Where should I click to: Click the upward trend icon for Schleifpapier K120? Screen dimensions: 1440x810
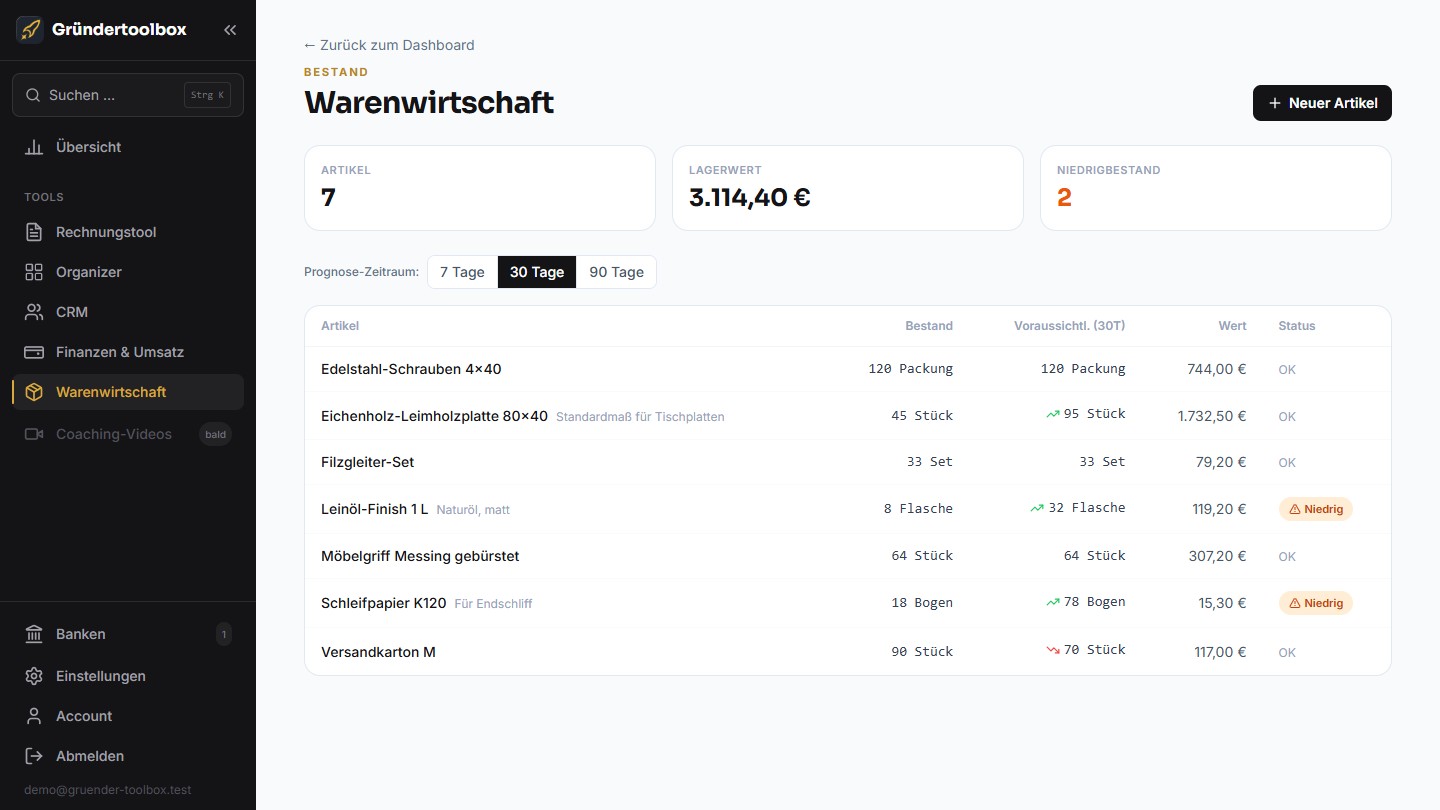coord(1053,602)
